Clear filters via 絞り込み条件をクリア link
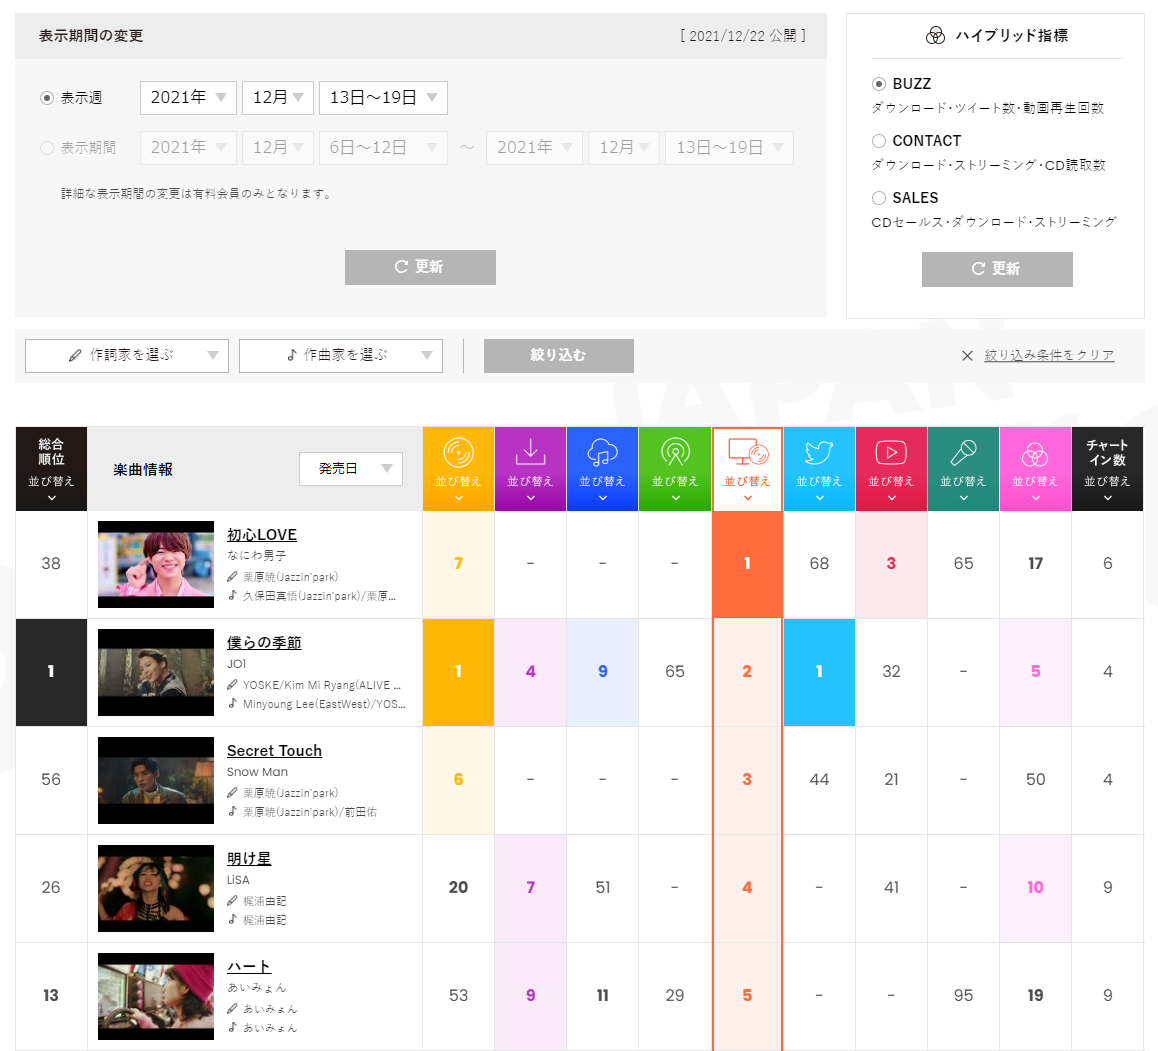 coord(1049,356)
